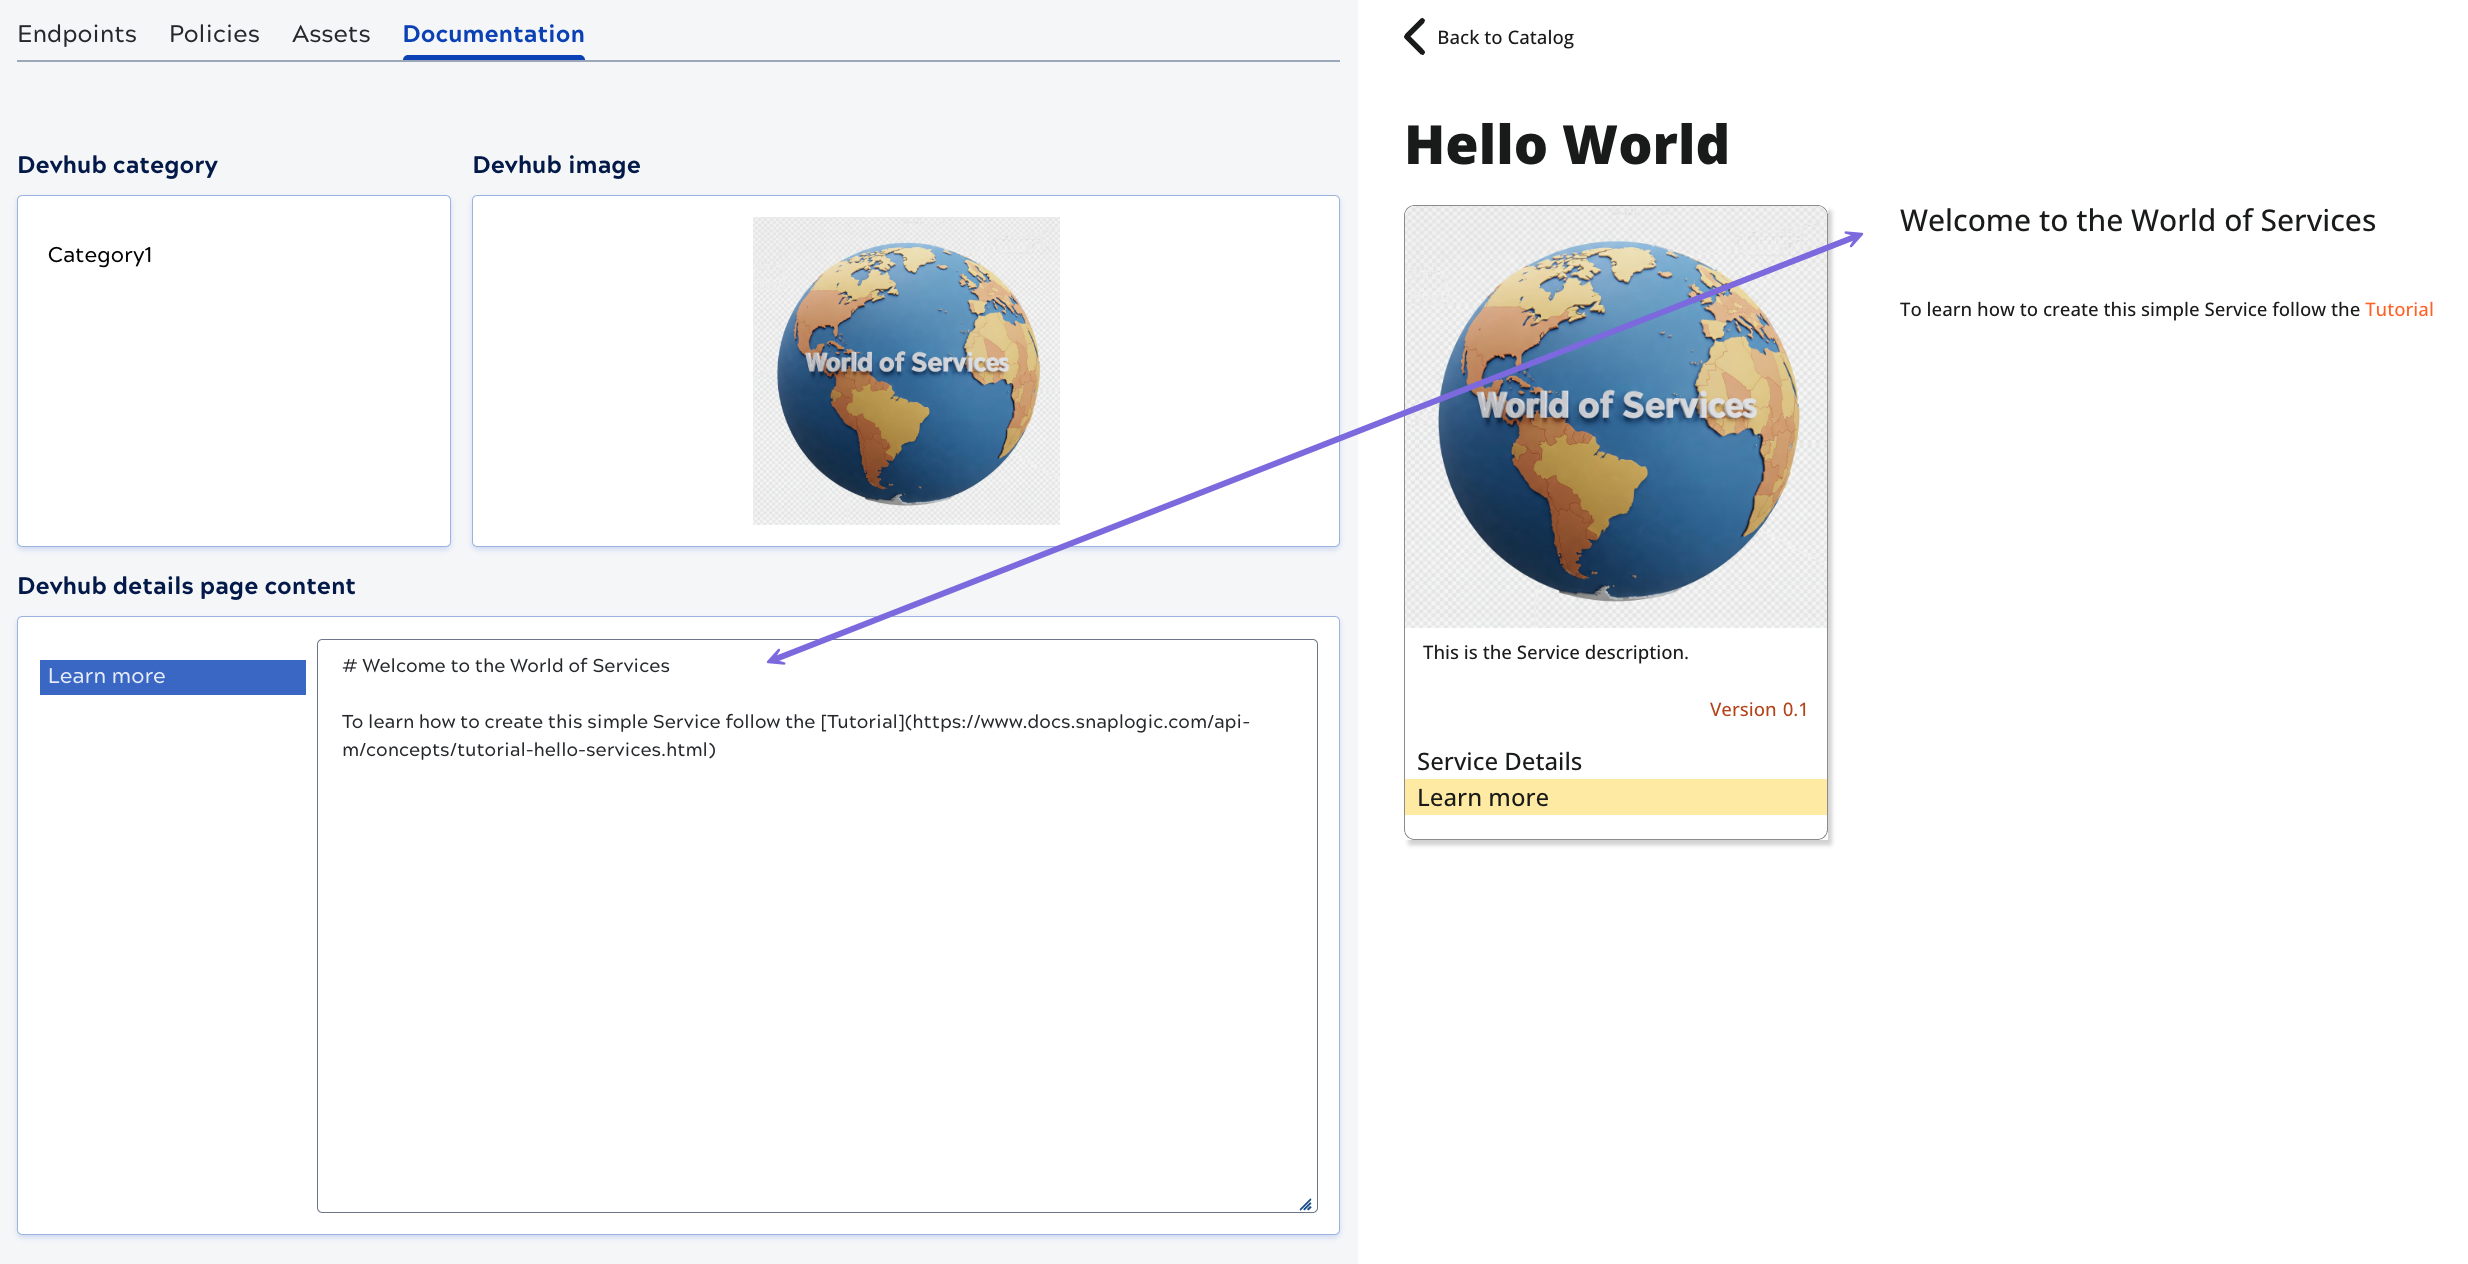Viewport: 2468px width, 1264px height.
Task: Click the Devhub image globe thumbnail
Action: pyautogui.click(x=906, y=371)
